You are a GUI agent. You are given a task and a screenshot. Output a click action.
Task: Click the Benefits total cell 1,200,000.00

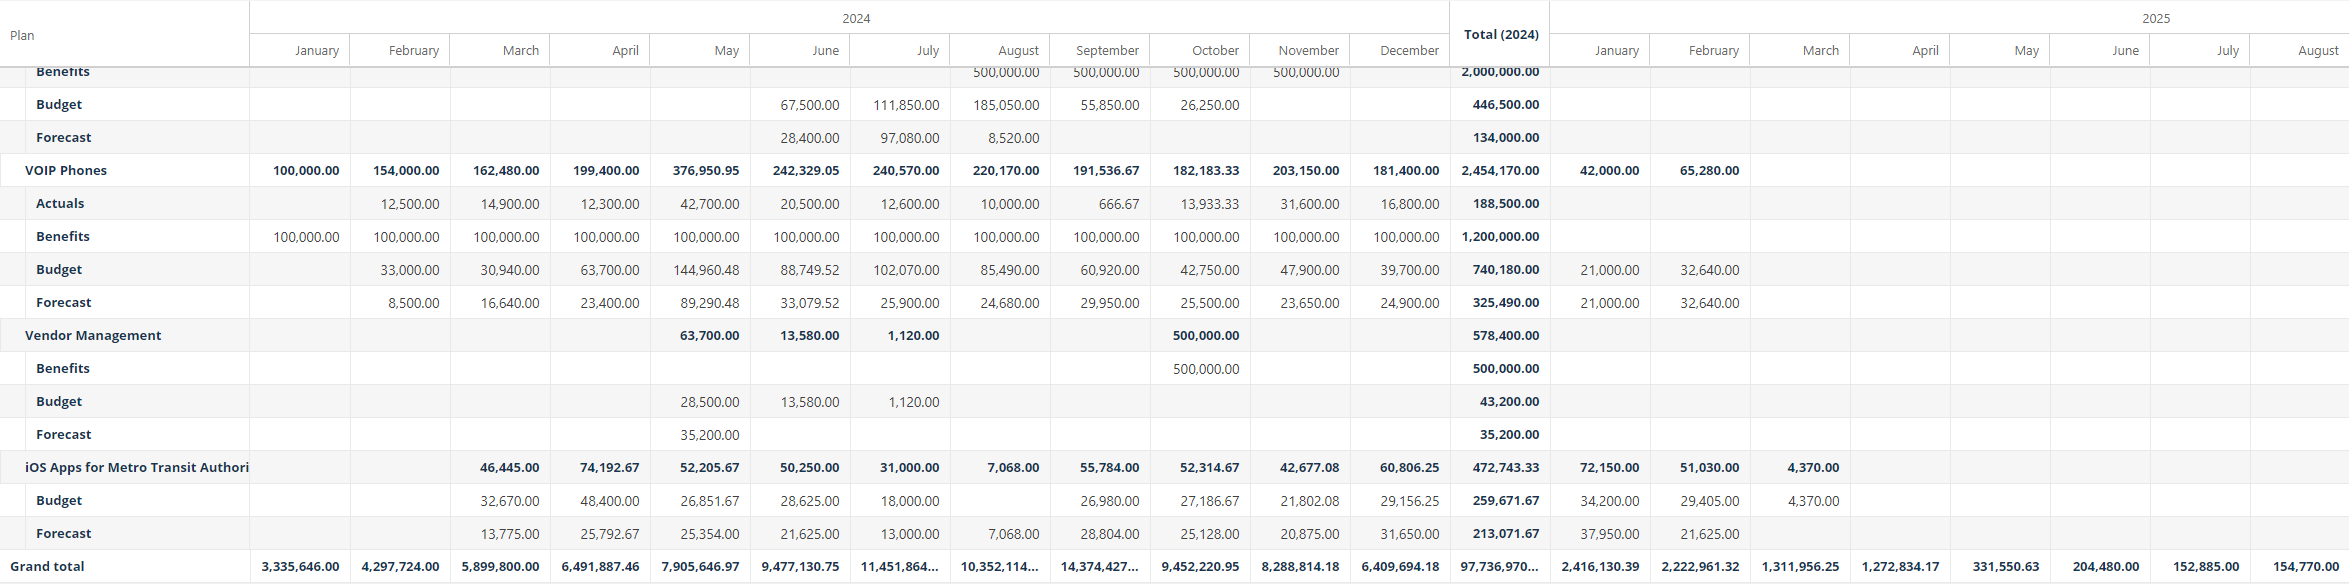click(x=1500, y=236)
